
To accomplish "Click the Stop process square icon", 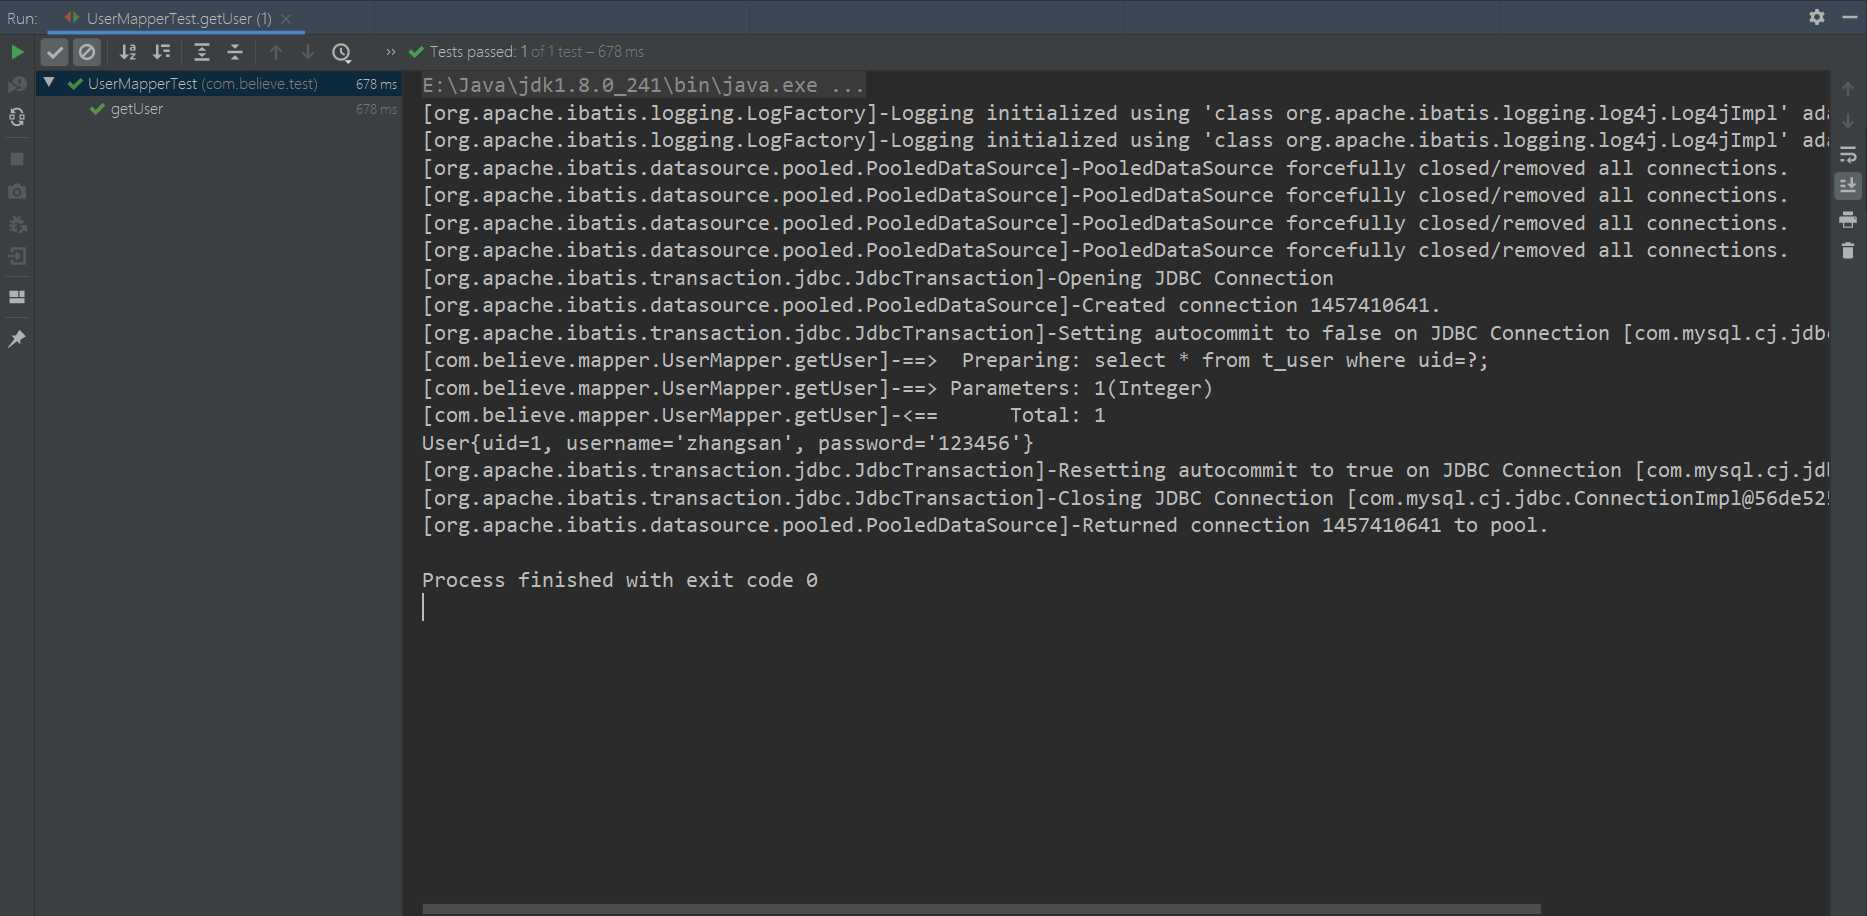I will pyautogui.click(x=17, y=159).
